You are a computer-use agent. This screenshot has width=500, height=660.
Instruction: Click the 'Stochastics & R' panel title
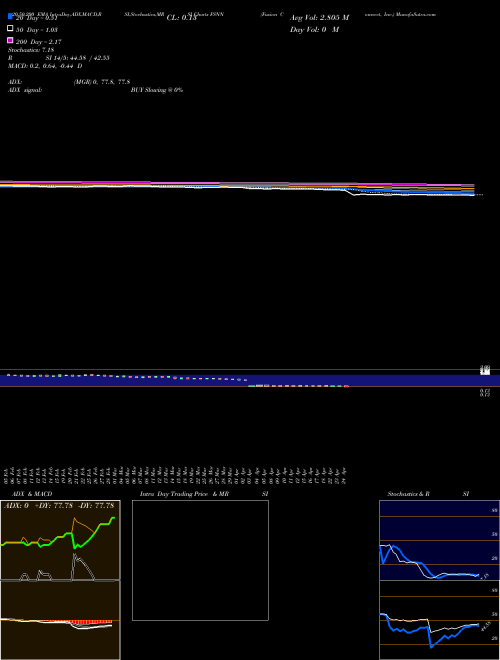(x=408, y=494)
